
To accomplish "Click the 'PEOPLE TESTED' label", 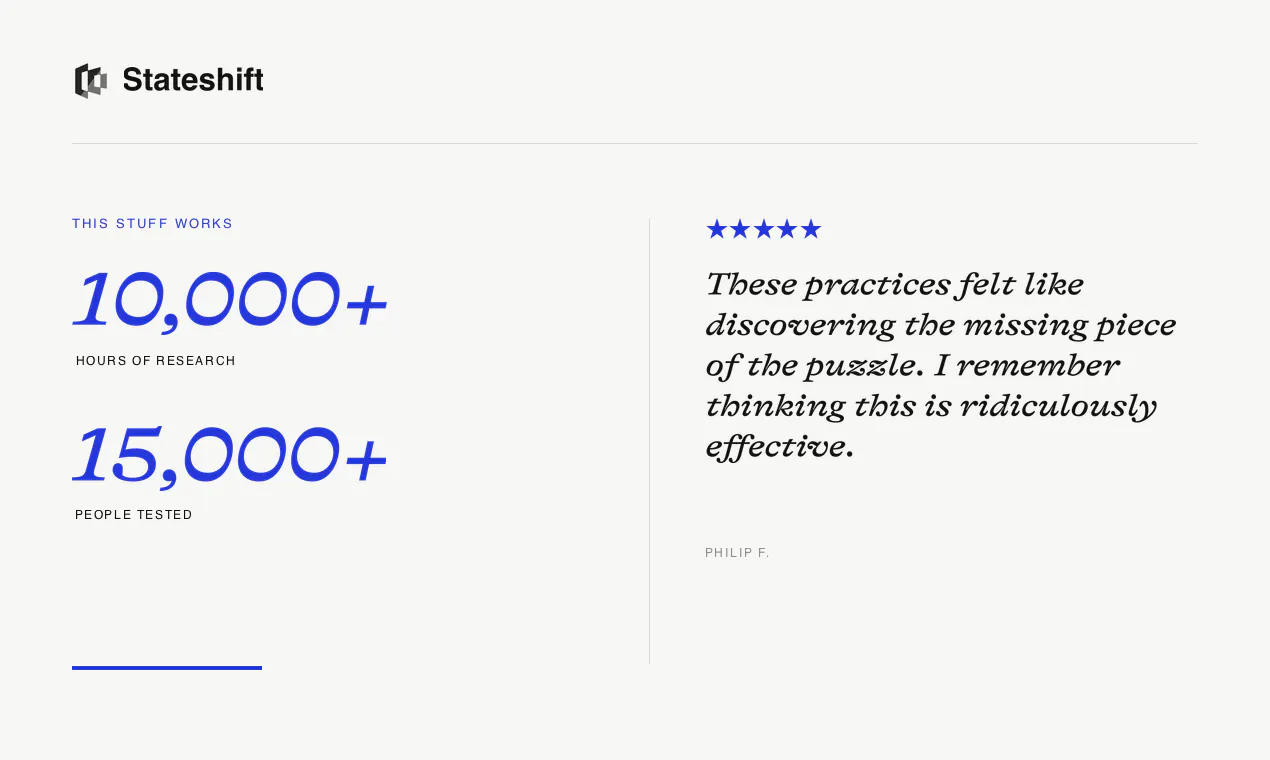I will click(134, 515).
